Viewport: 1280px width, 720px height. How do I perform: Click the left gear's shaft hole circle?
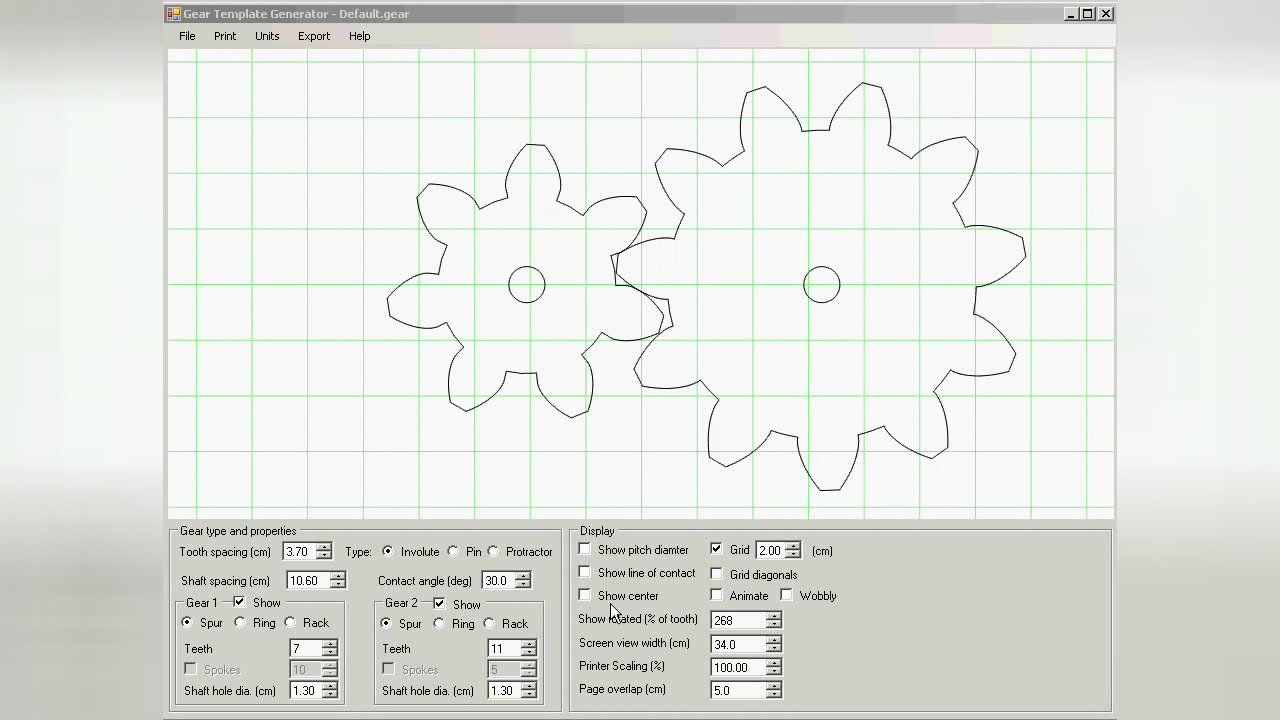click(x=526, y=284)
